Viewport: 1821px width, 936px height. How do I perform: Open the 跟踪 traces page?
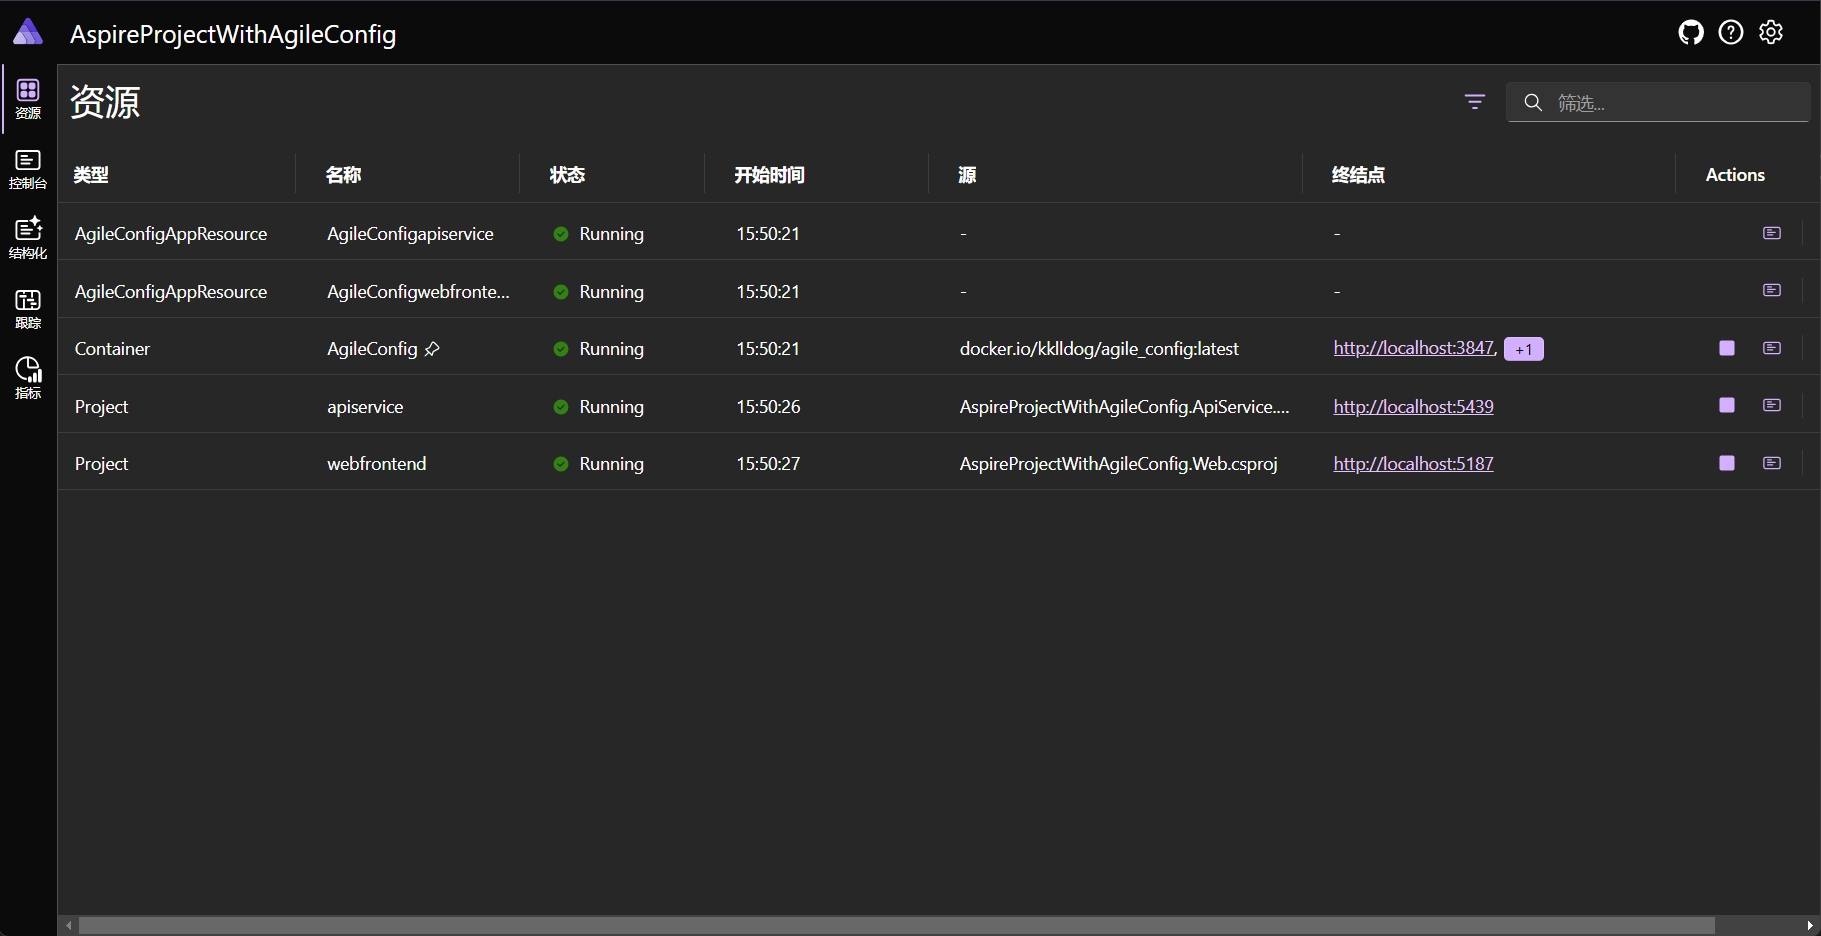28,308
